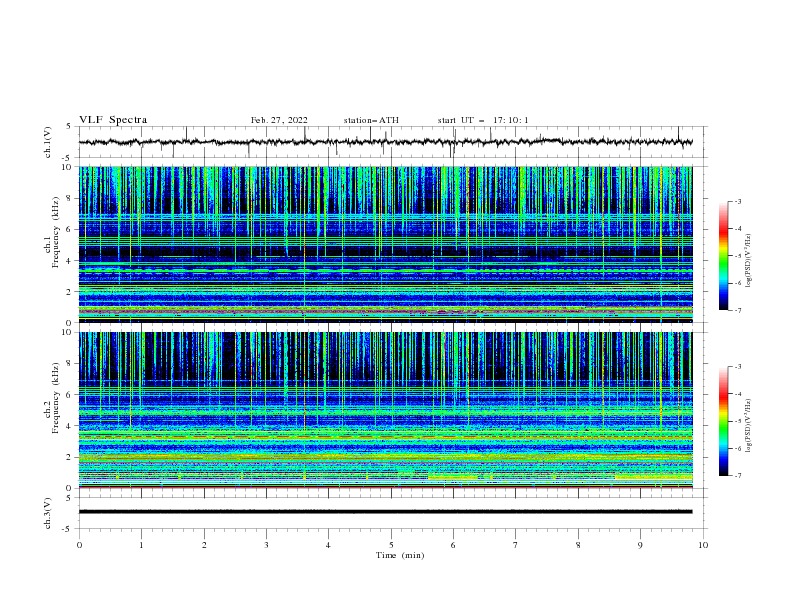Click the "ch.1(V)" axis label
The image size is (792, 612).
tap(48, 142)
